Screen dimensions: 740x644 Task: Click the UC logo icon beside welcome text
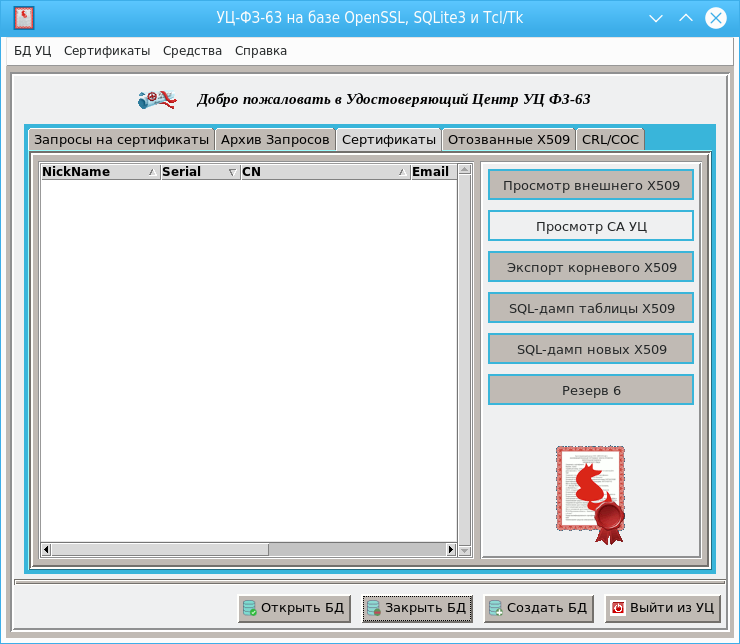(x=156, y=99)
